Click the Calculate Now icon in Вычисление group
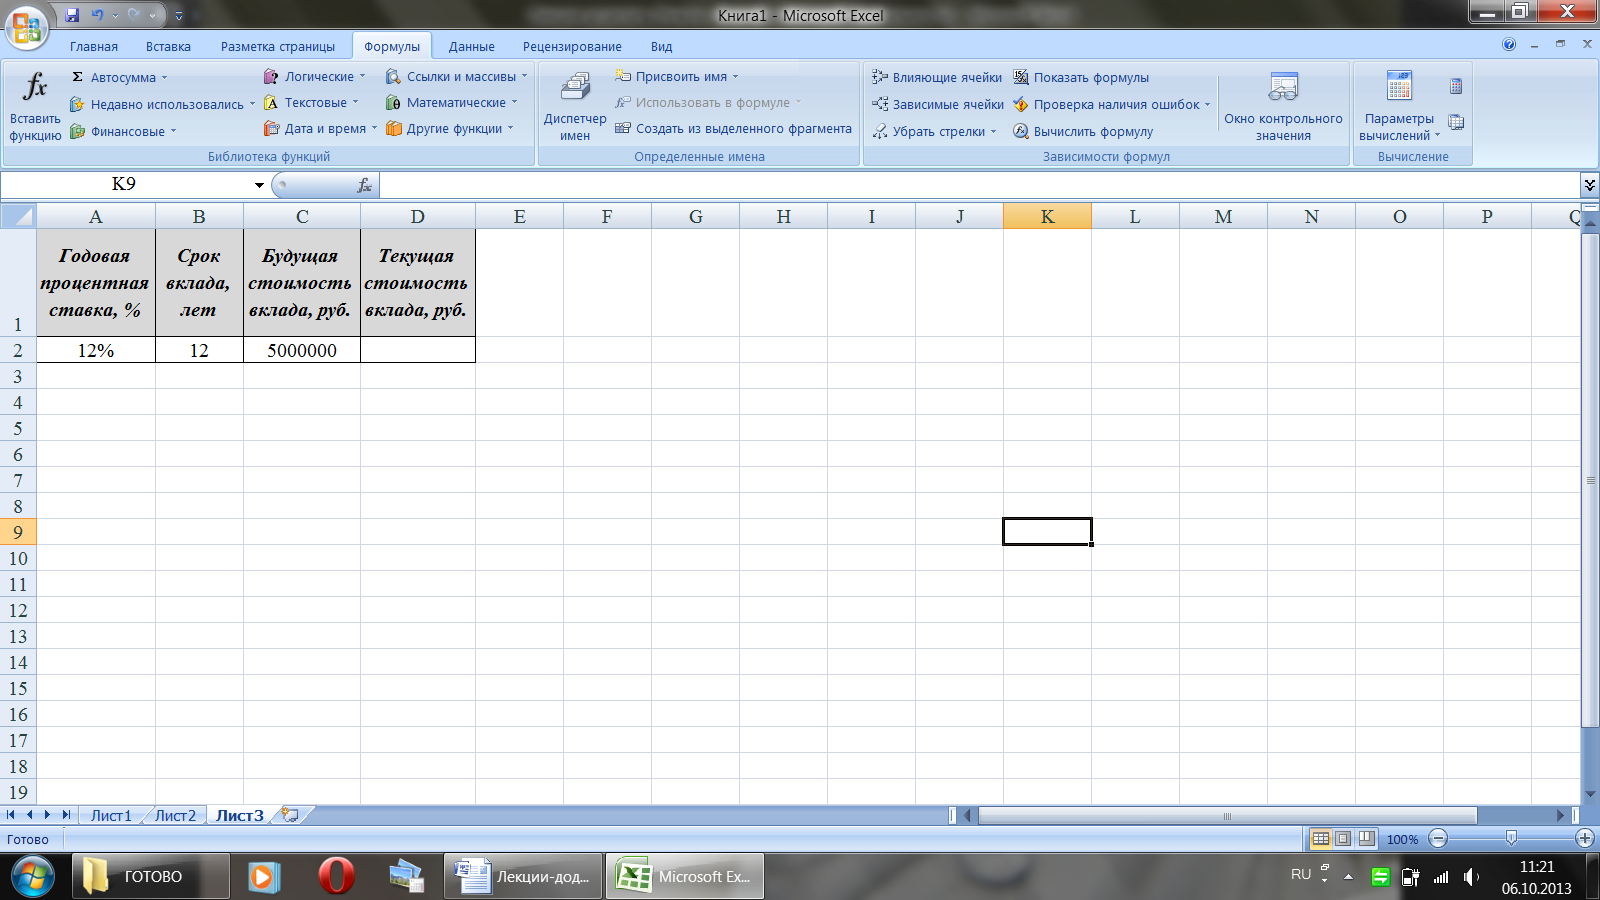This screenshot has height=900, width=1600. tap(1456, 86)
